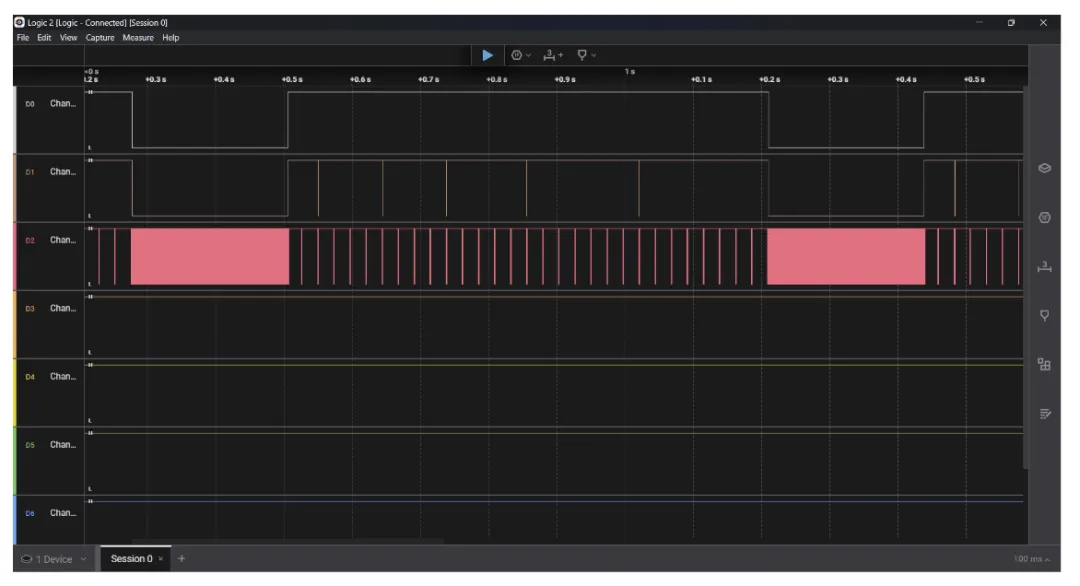Click the vertical scrollbar beside the waveforms
The height and width of the screenshot is (586, 1080).
[1026, 279]
